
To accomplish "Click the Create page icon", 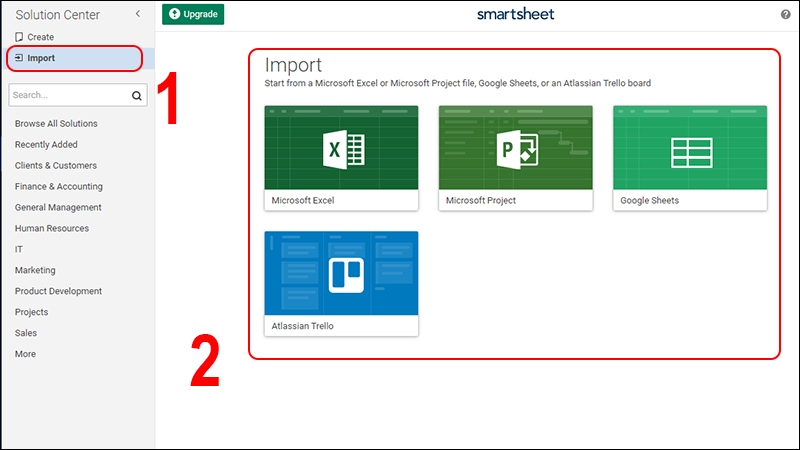I will 19,37.
